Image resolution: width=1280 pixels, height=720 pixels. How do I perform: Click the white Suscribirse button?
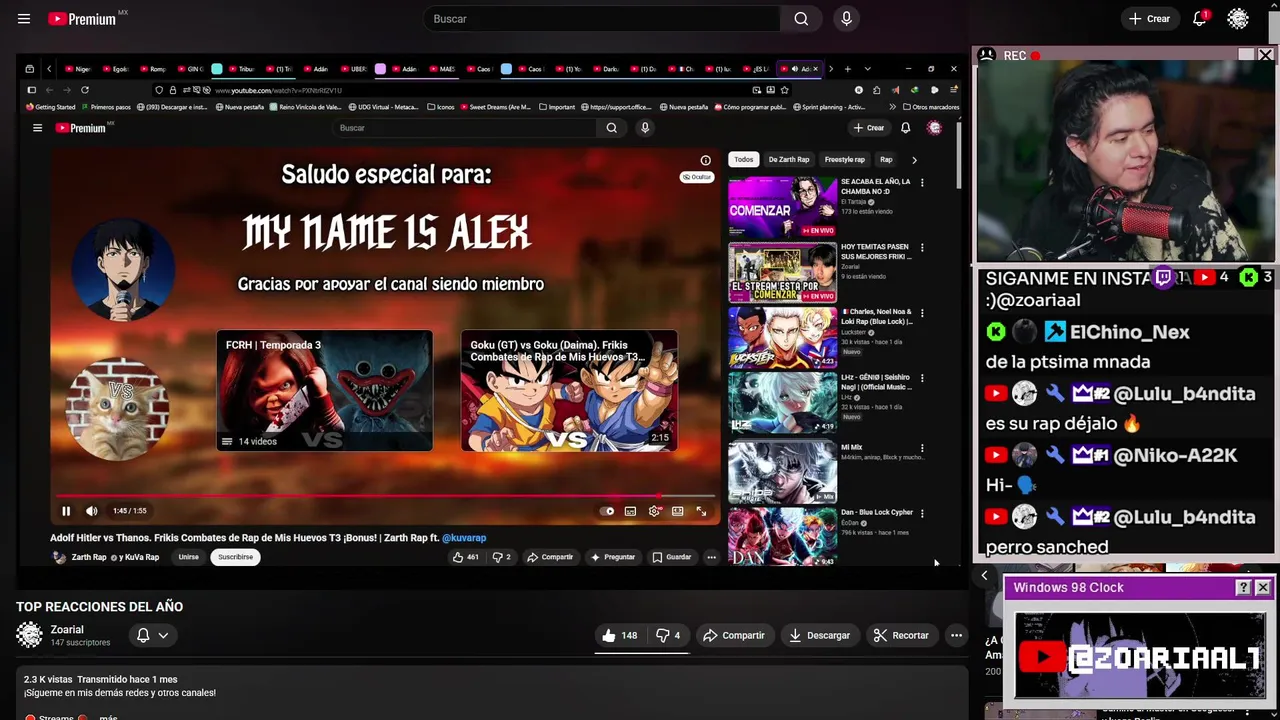click(236, 557)
